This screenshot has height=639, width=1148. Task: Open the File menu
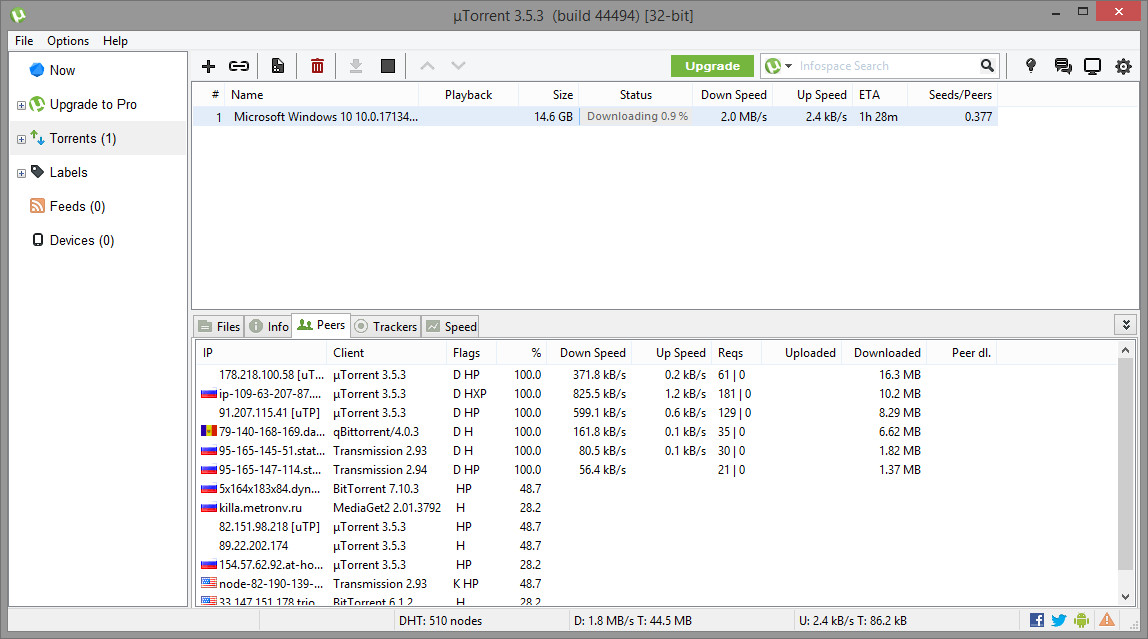point(24,41)
